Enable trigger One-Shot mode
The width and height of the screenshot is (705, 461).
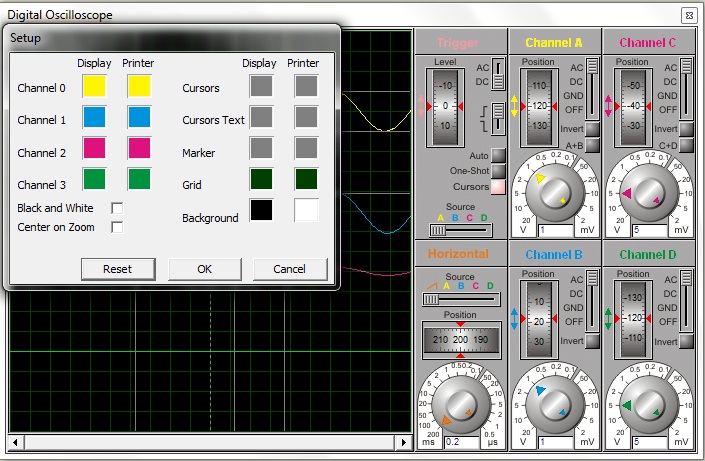click(498, 171)
